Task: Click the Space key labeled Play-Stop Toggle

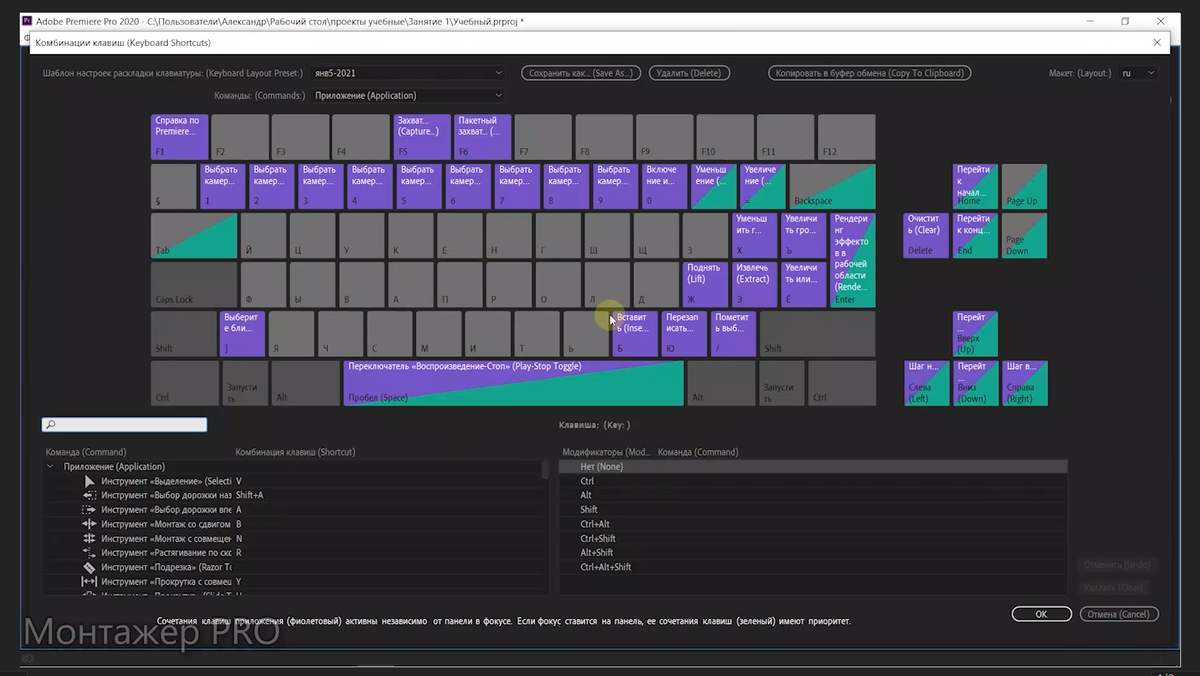Action: click(513, 383)
